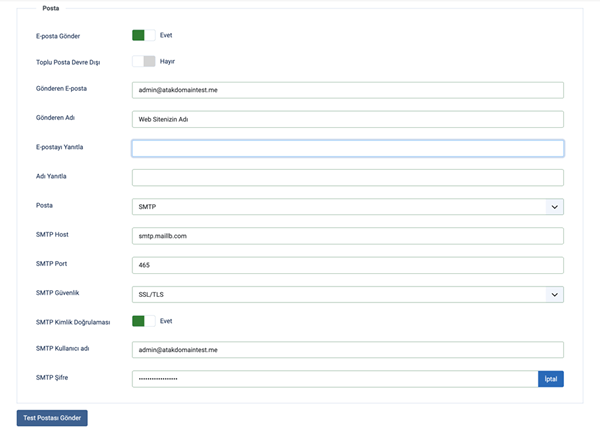Toggle the Toplu Posta Devre Dışı switch
Viewport: 600px width, 429px height.
(x=143, y=61)
